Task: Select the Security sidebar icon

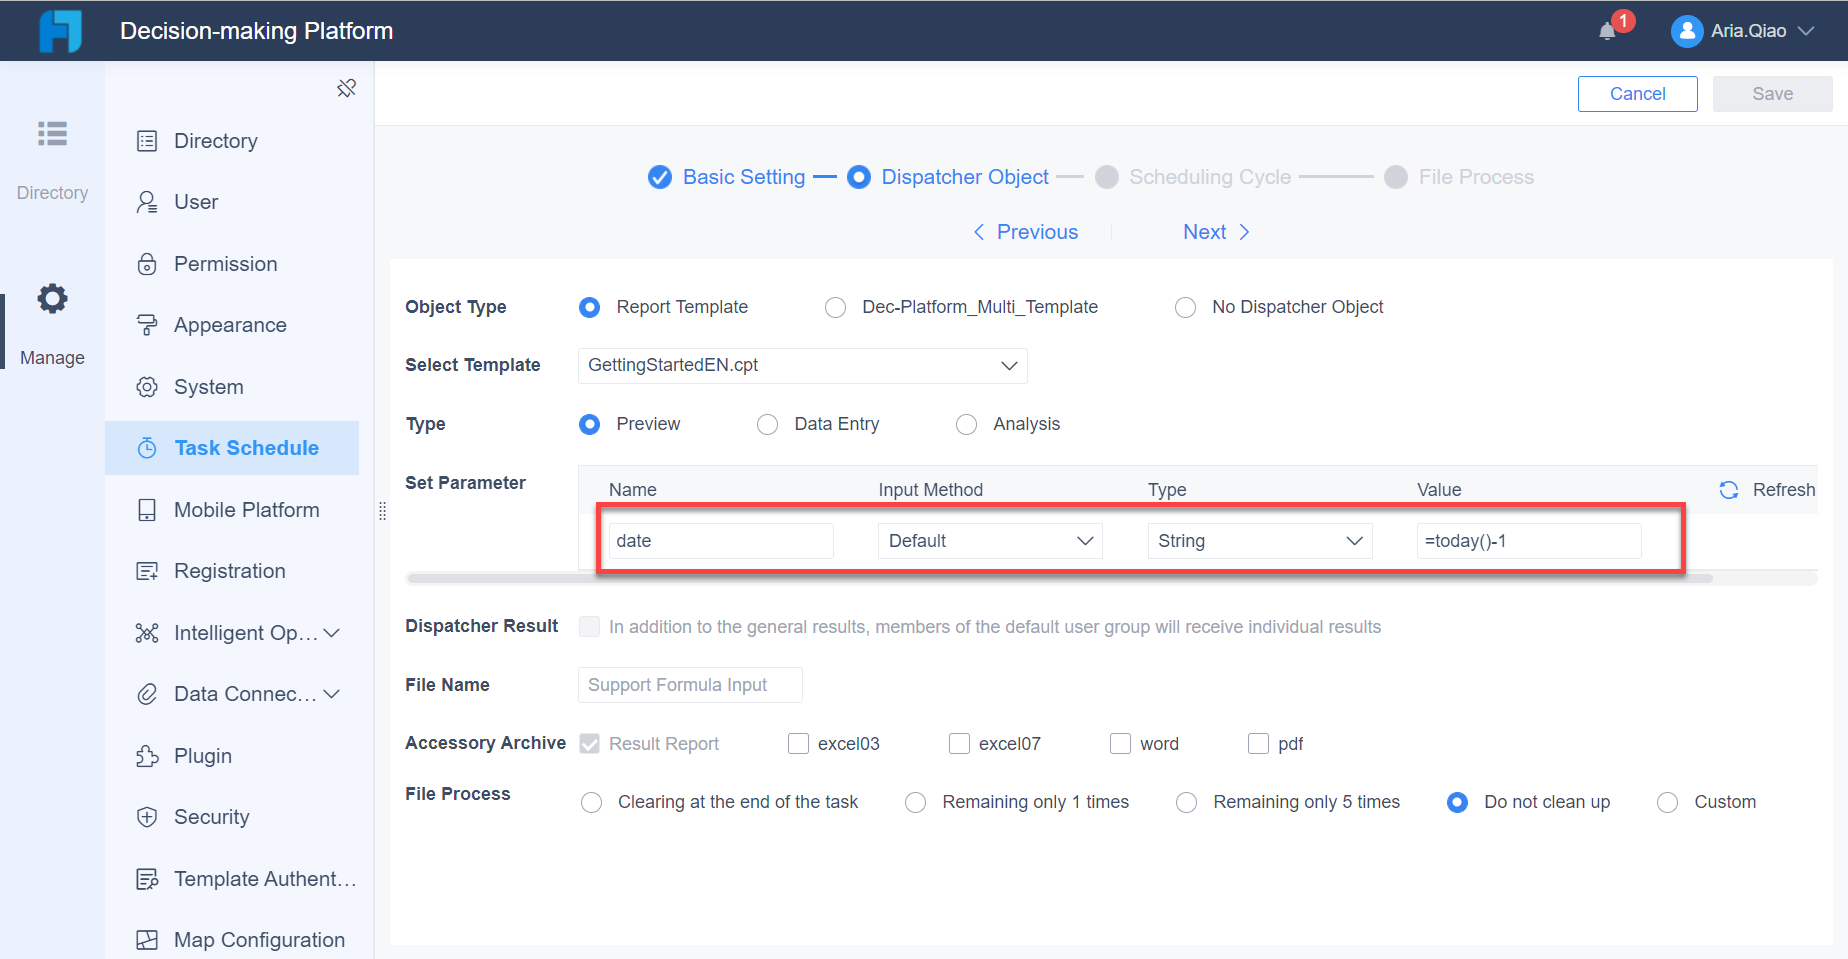Action: 147,816
